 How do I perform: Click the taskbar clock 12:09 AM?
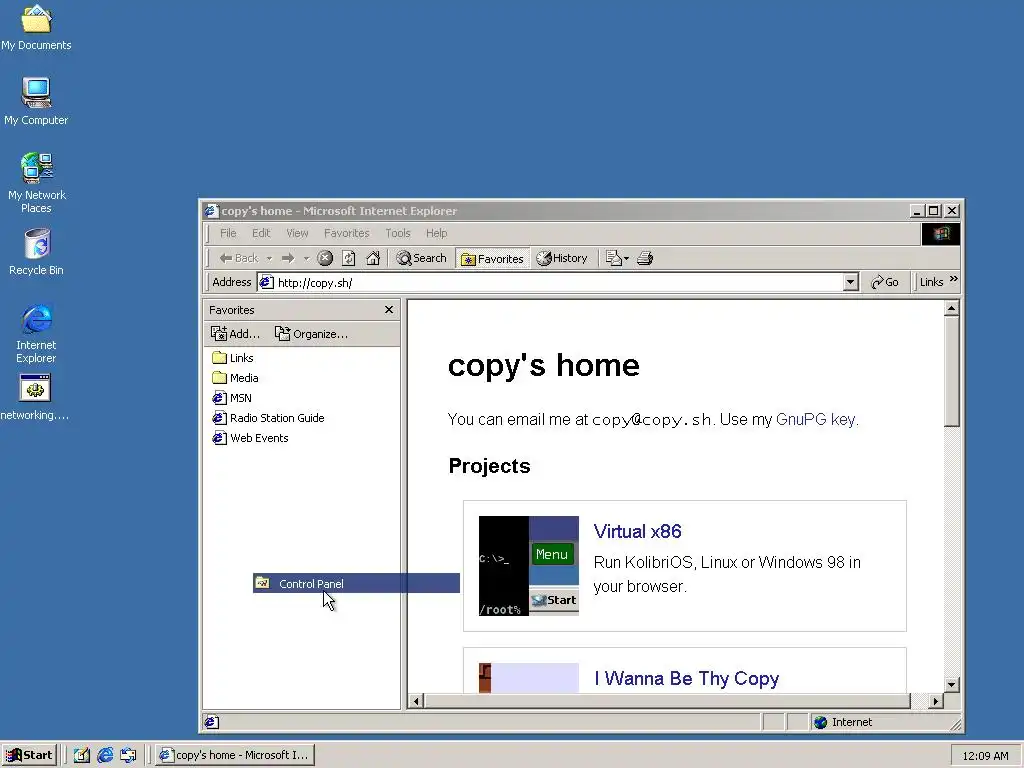point(985,756)
